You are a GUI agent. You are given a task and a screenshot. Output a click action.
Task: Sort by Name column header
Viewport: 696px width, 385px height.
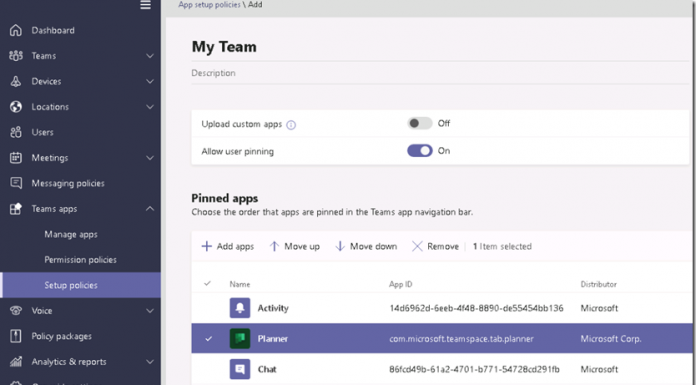240,284
